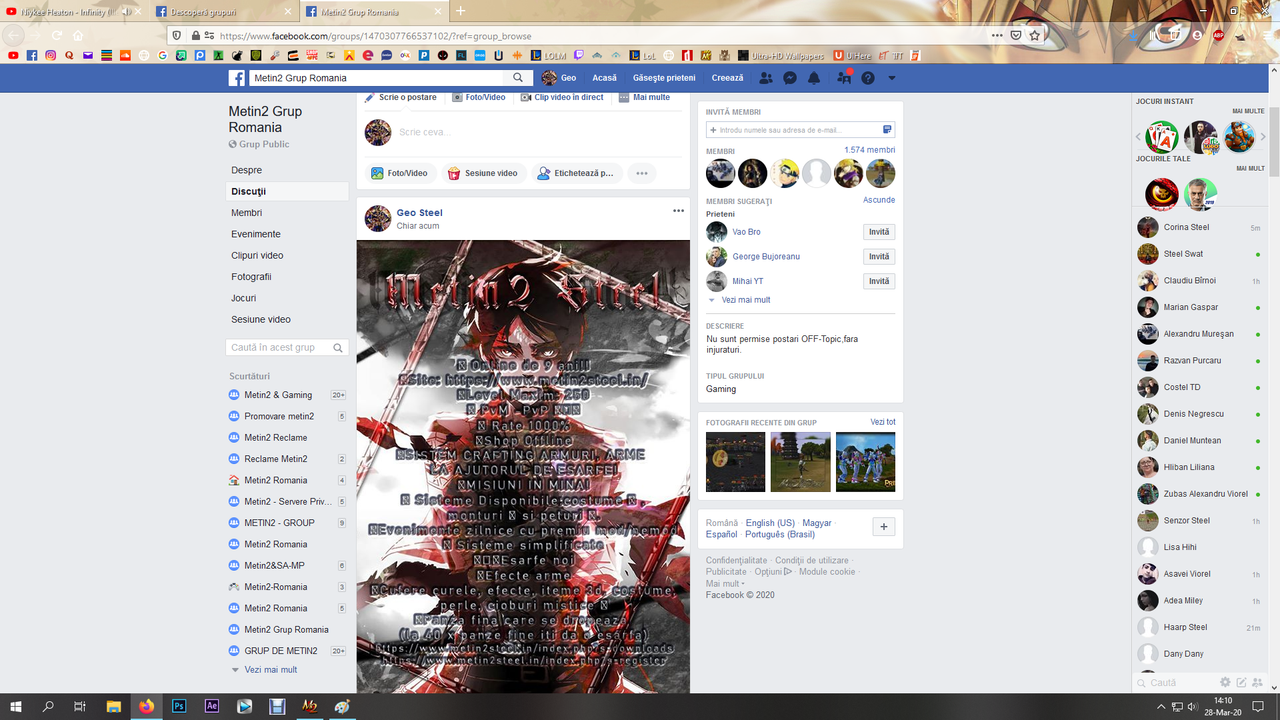The height and width of the screenshot is (720, 1280).
Task: Launch Photoshop from the taskbar
Action: click(x=179, y=706)
